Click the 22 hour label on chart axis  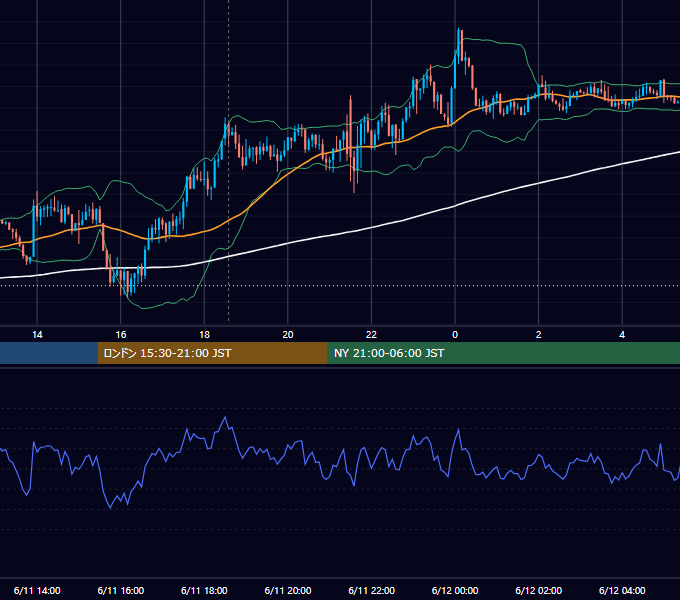tap(371, 335)
